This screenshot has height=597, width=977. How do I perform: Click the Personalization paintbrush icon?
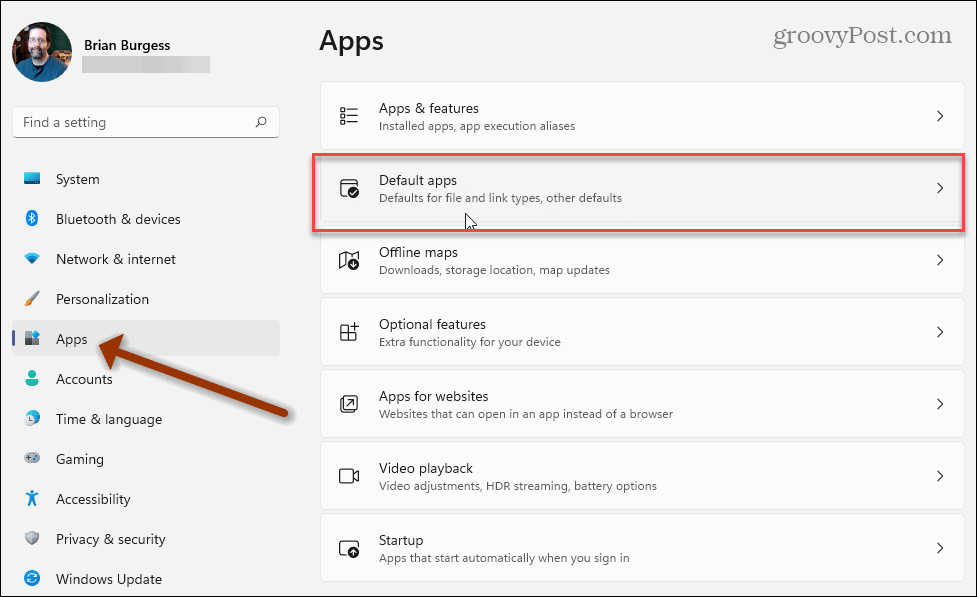(x=32, y=298)
